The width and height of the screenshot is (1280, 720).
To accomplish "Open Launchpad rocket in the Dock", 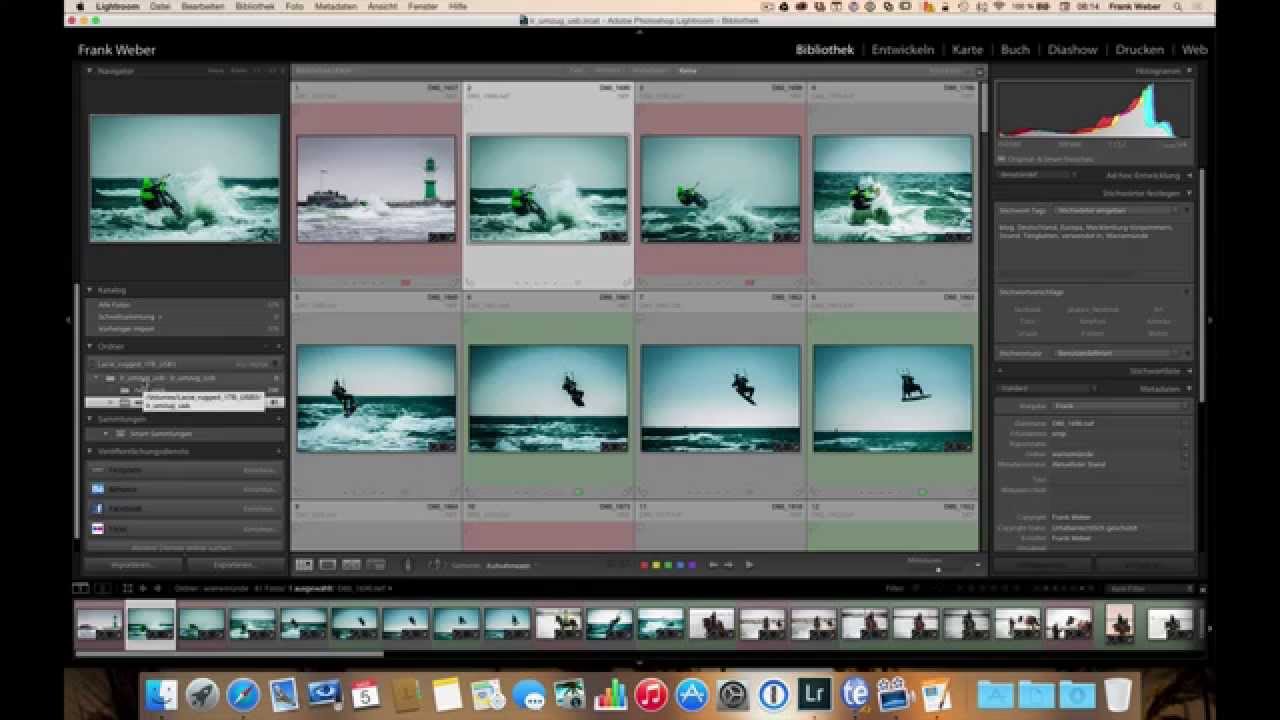I will (202, 694).
